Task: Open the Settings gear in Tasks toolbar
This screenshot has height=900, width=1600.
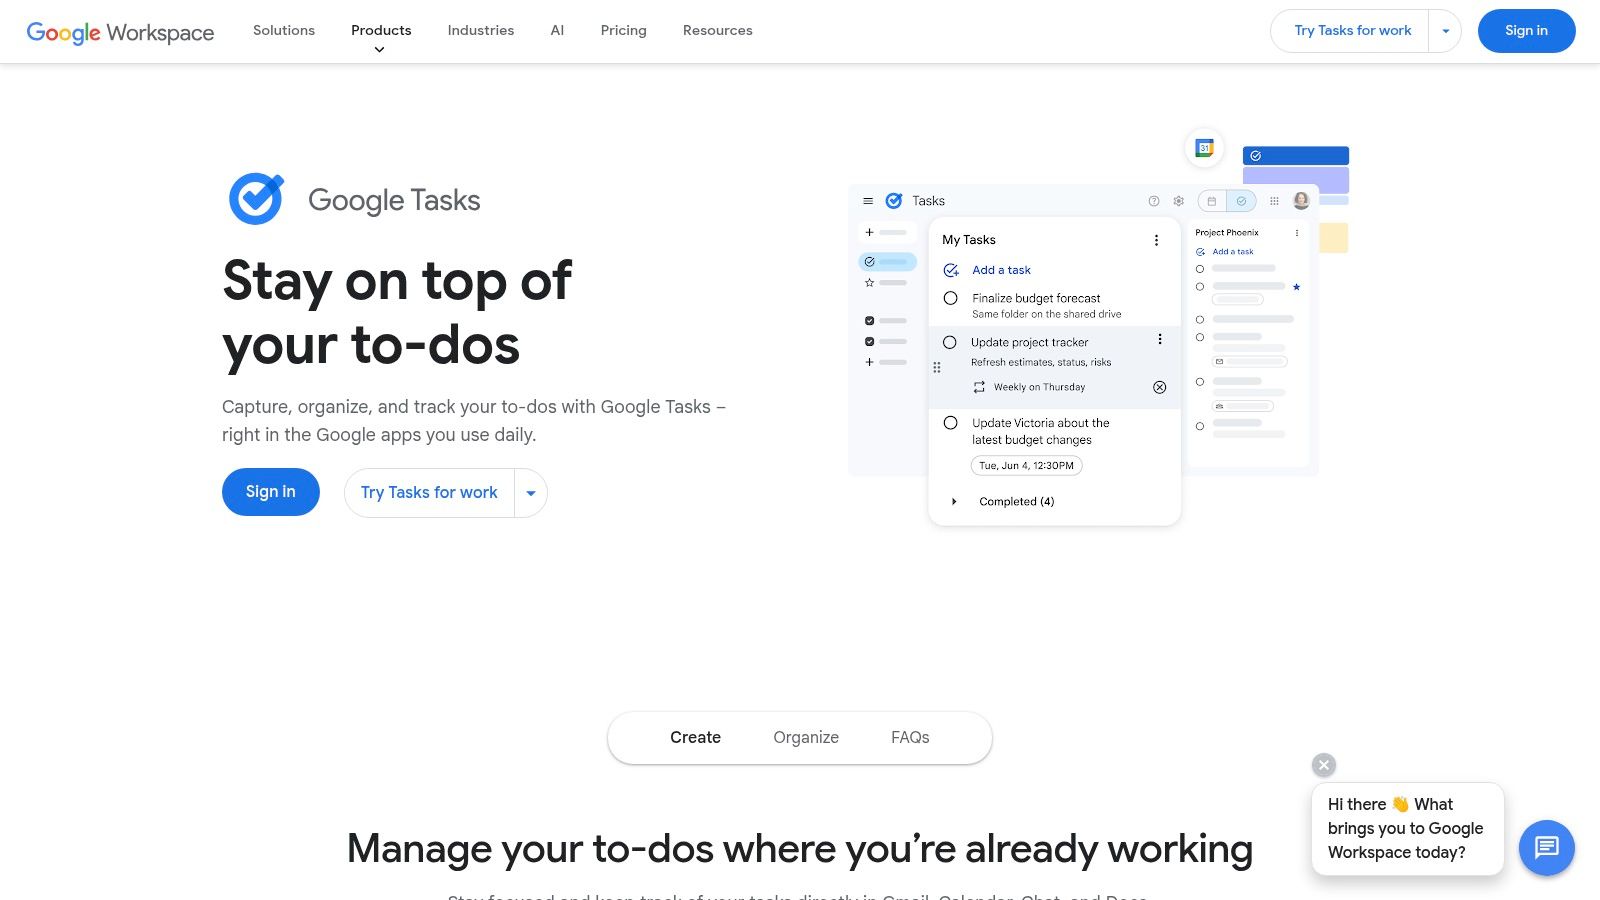Action: [x=1178, y=201]
